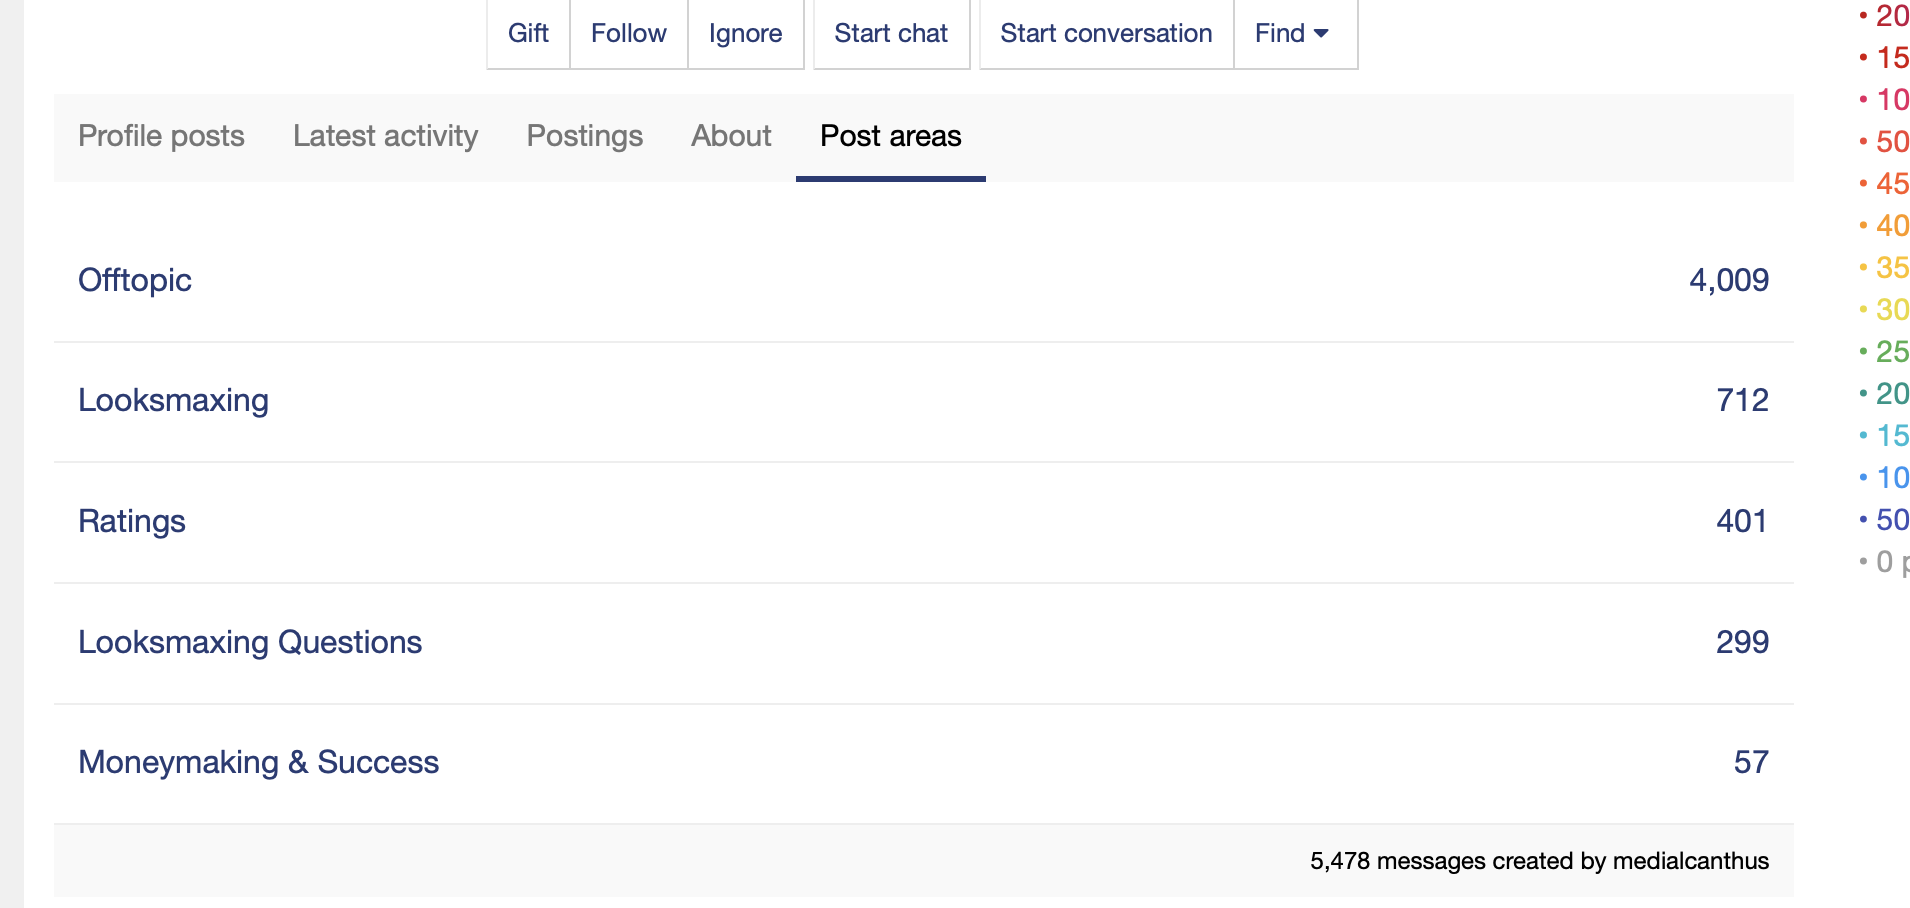Open the Offtopic forum link
Screen dimensions: 1910x908
click(135, 280)
